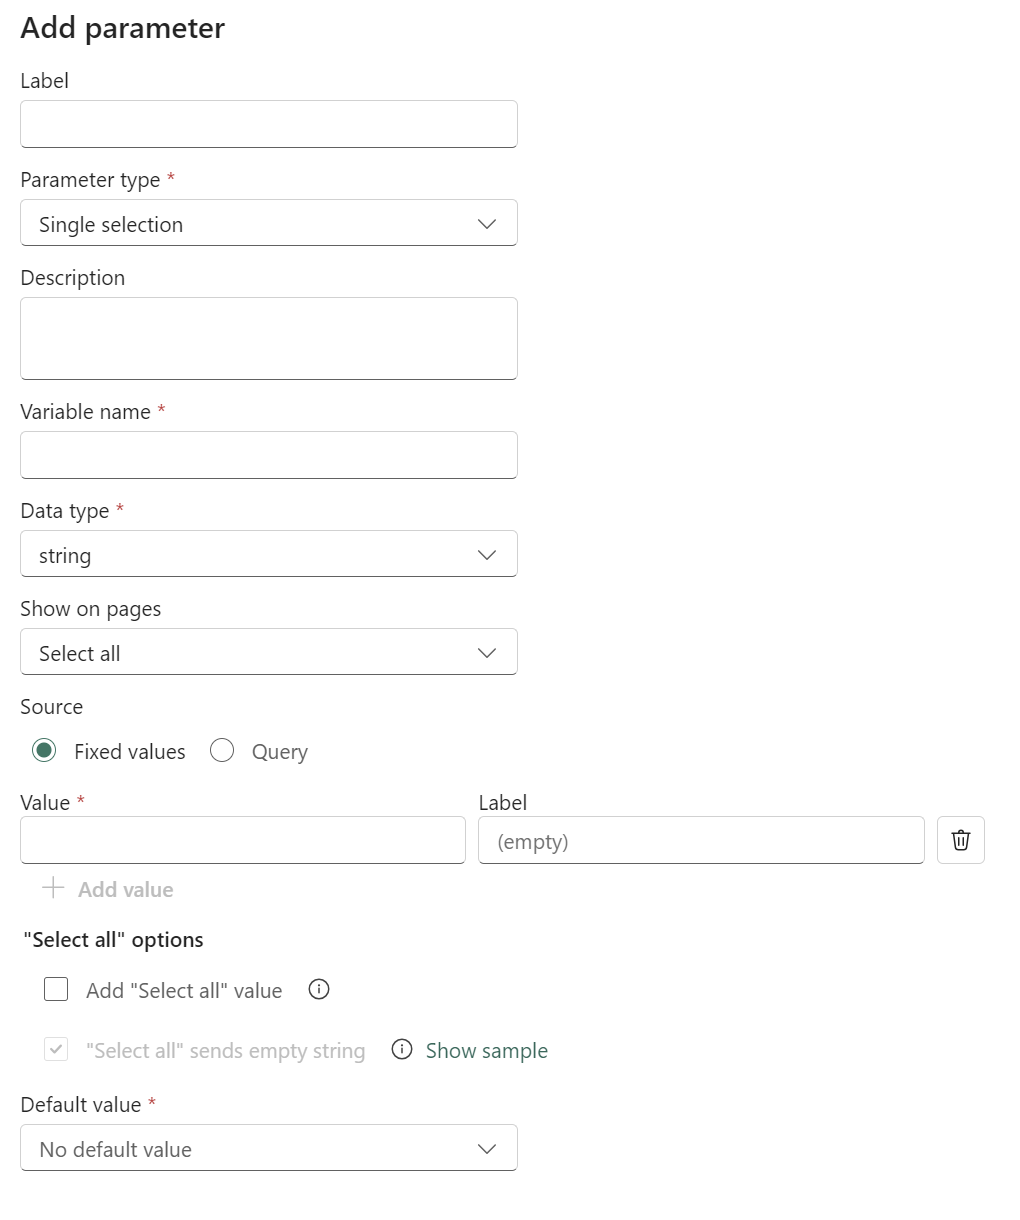Click the chevron on the Default value dropdown

(487, 1148)
